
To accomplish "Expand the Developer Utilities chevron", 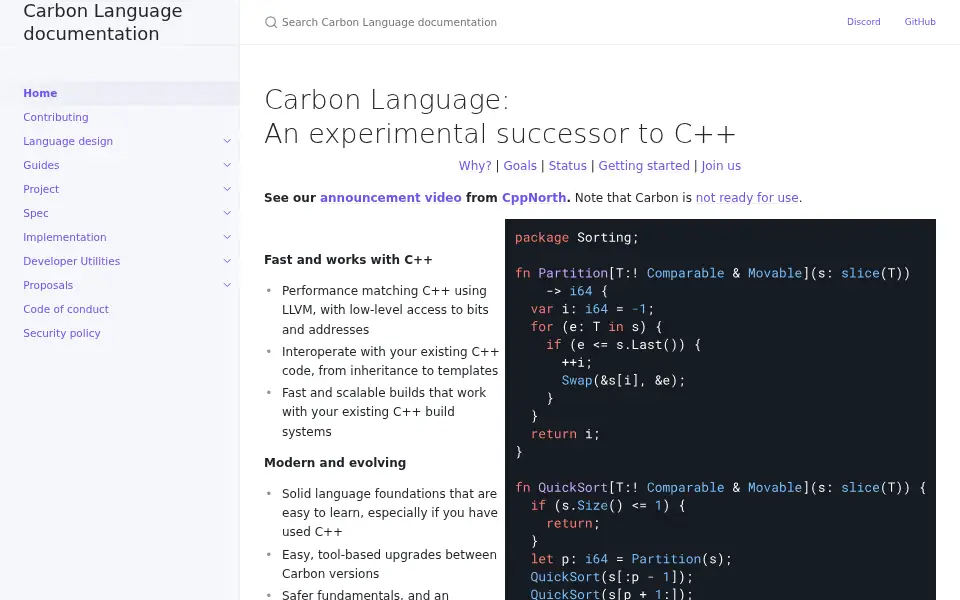I will (227, 261).
